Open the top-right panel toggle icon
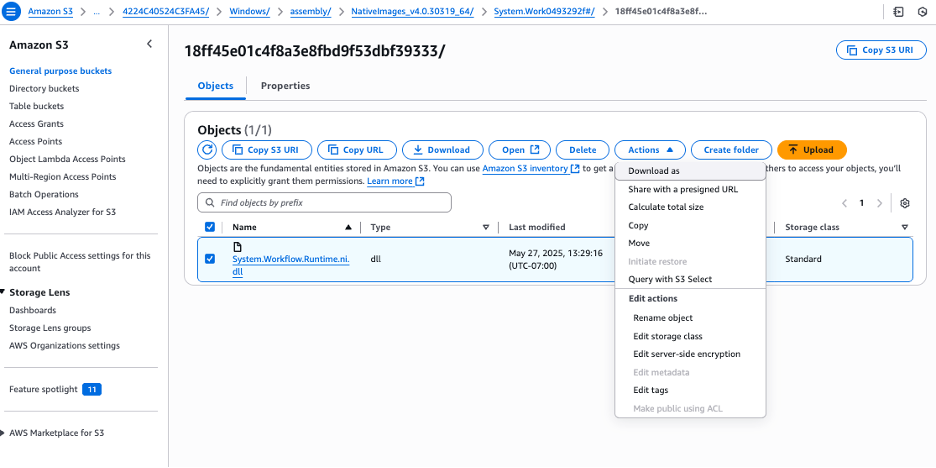The image size is (936, 468). 898,11
